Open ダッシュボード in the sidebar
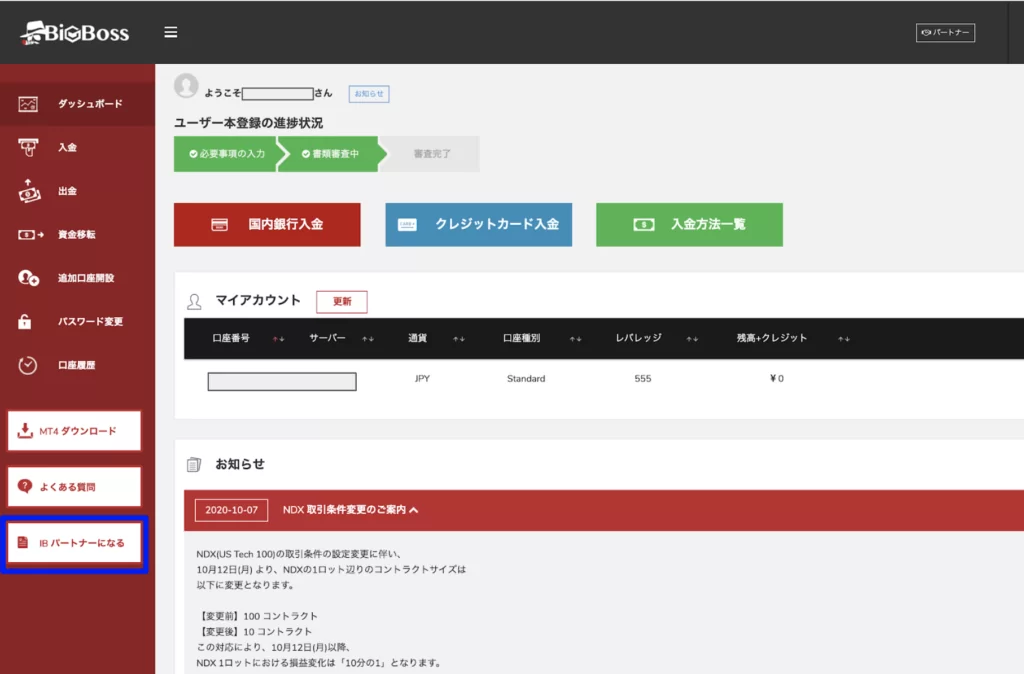 coord(90,103)
